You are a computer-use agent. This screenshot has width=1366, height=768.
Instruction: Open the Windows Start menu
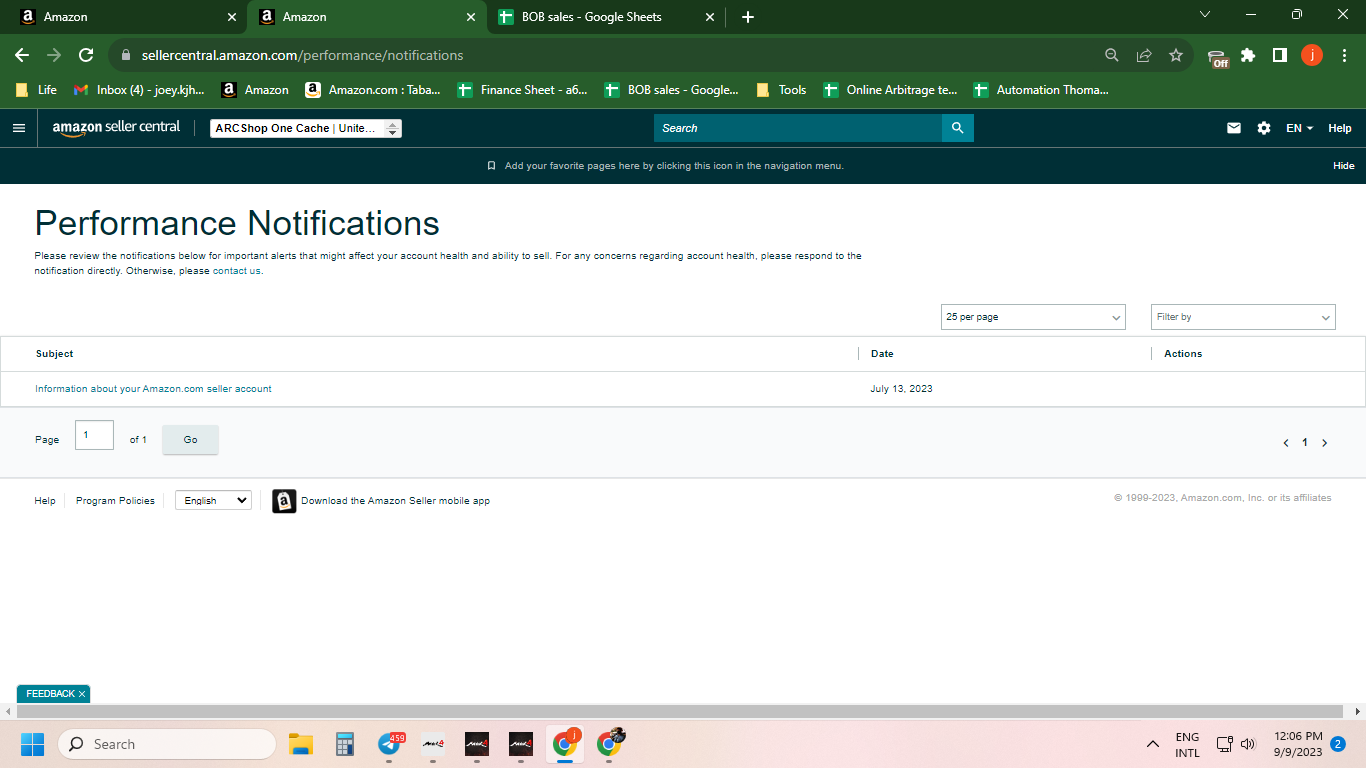coord(32,744)
